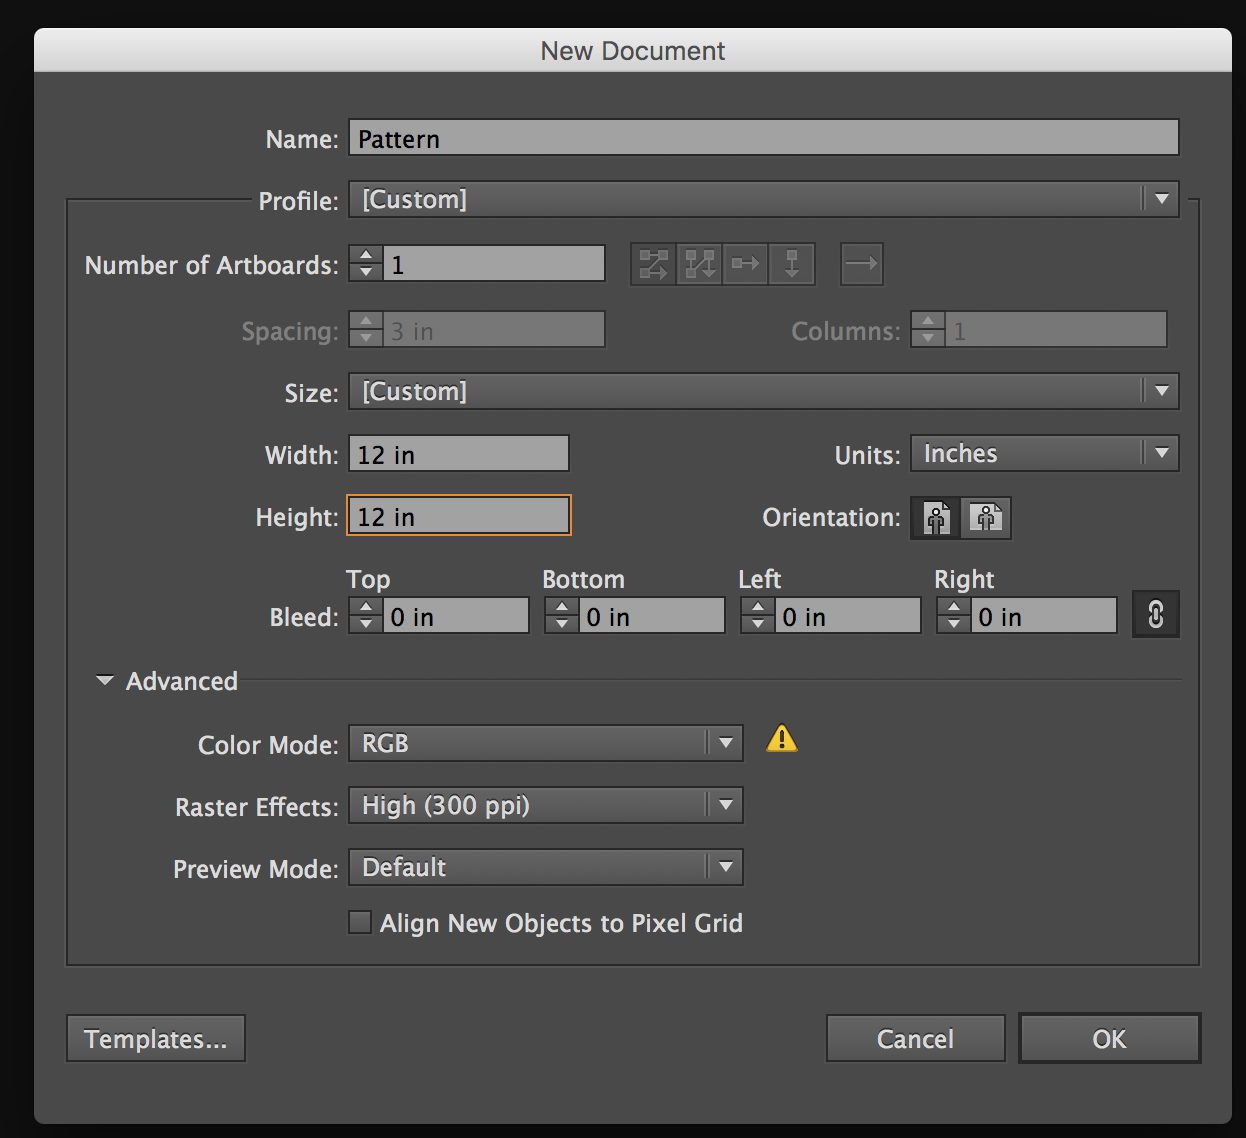Click the Cancel button
Screen dimensions: 1246x1138
[915, 1039]
